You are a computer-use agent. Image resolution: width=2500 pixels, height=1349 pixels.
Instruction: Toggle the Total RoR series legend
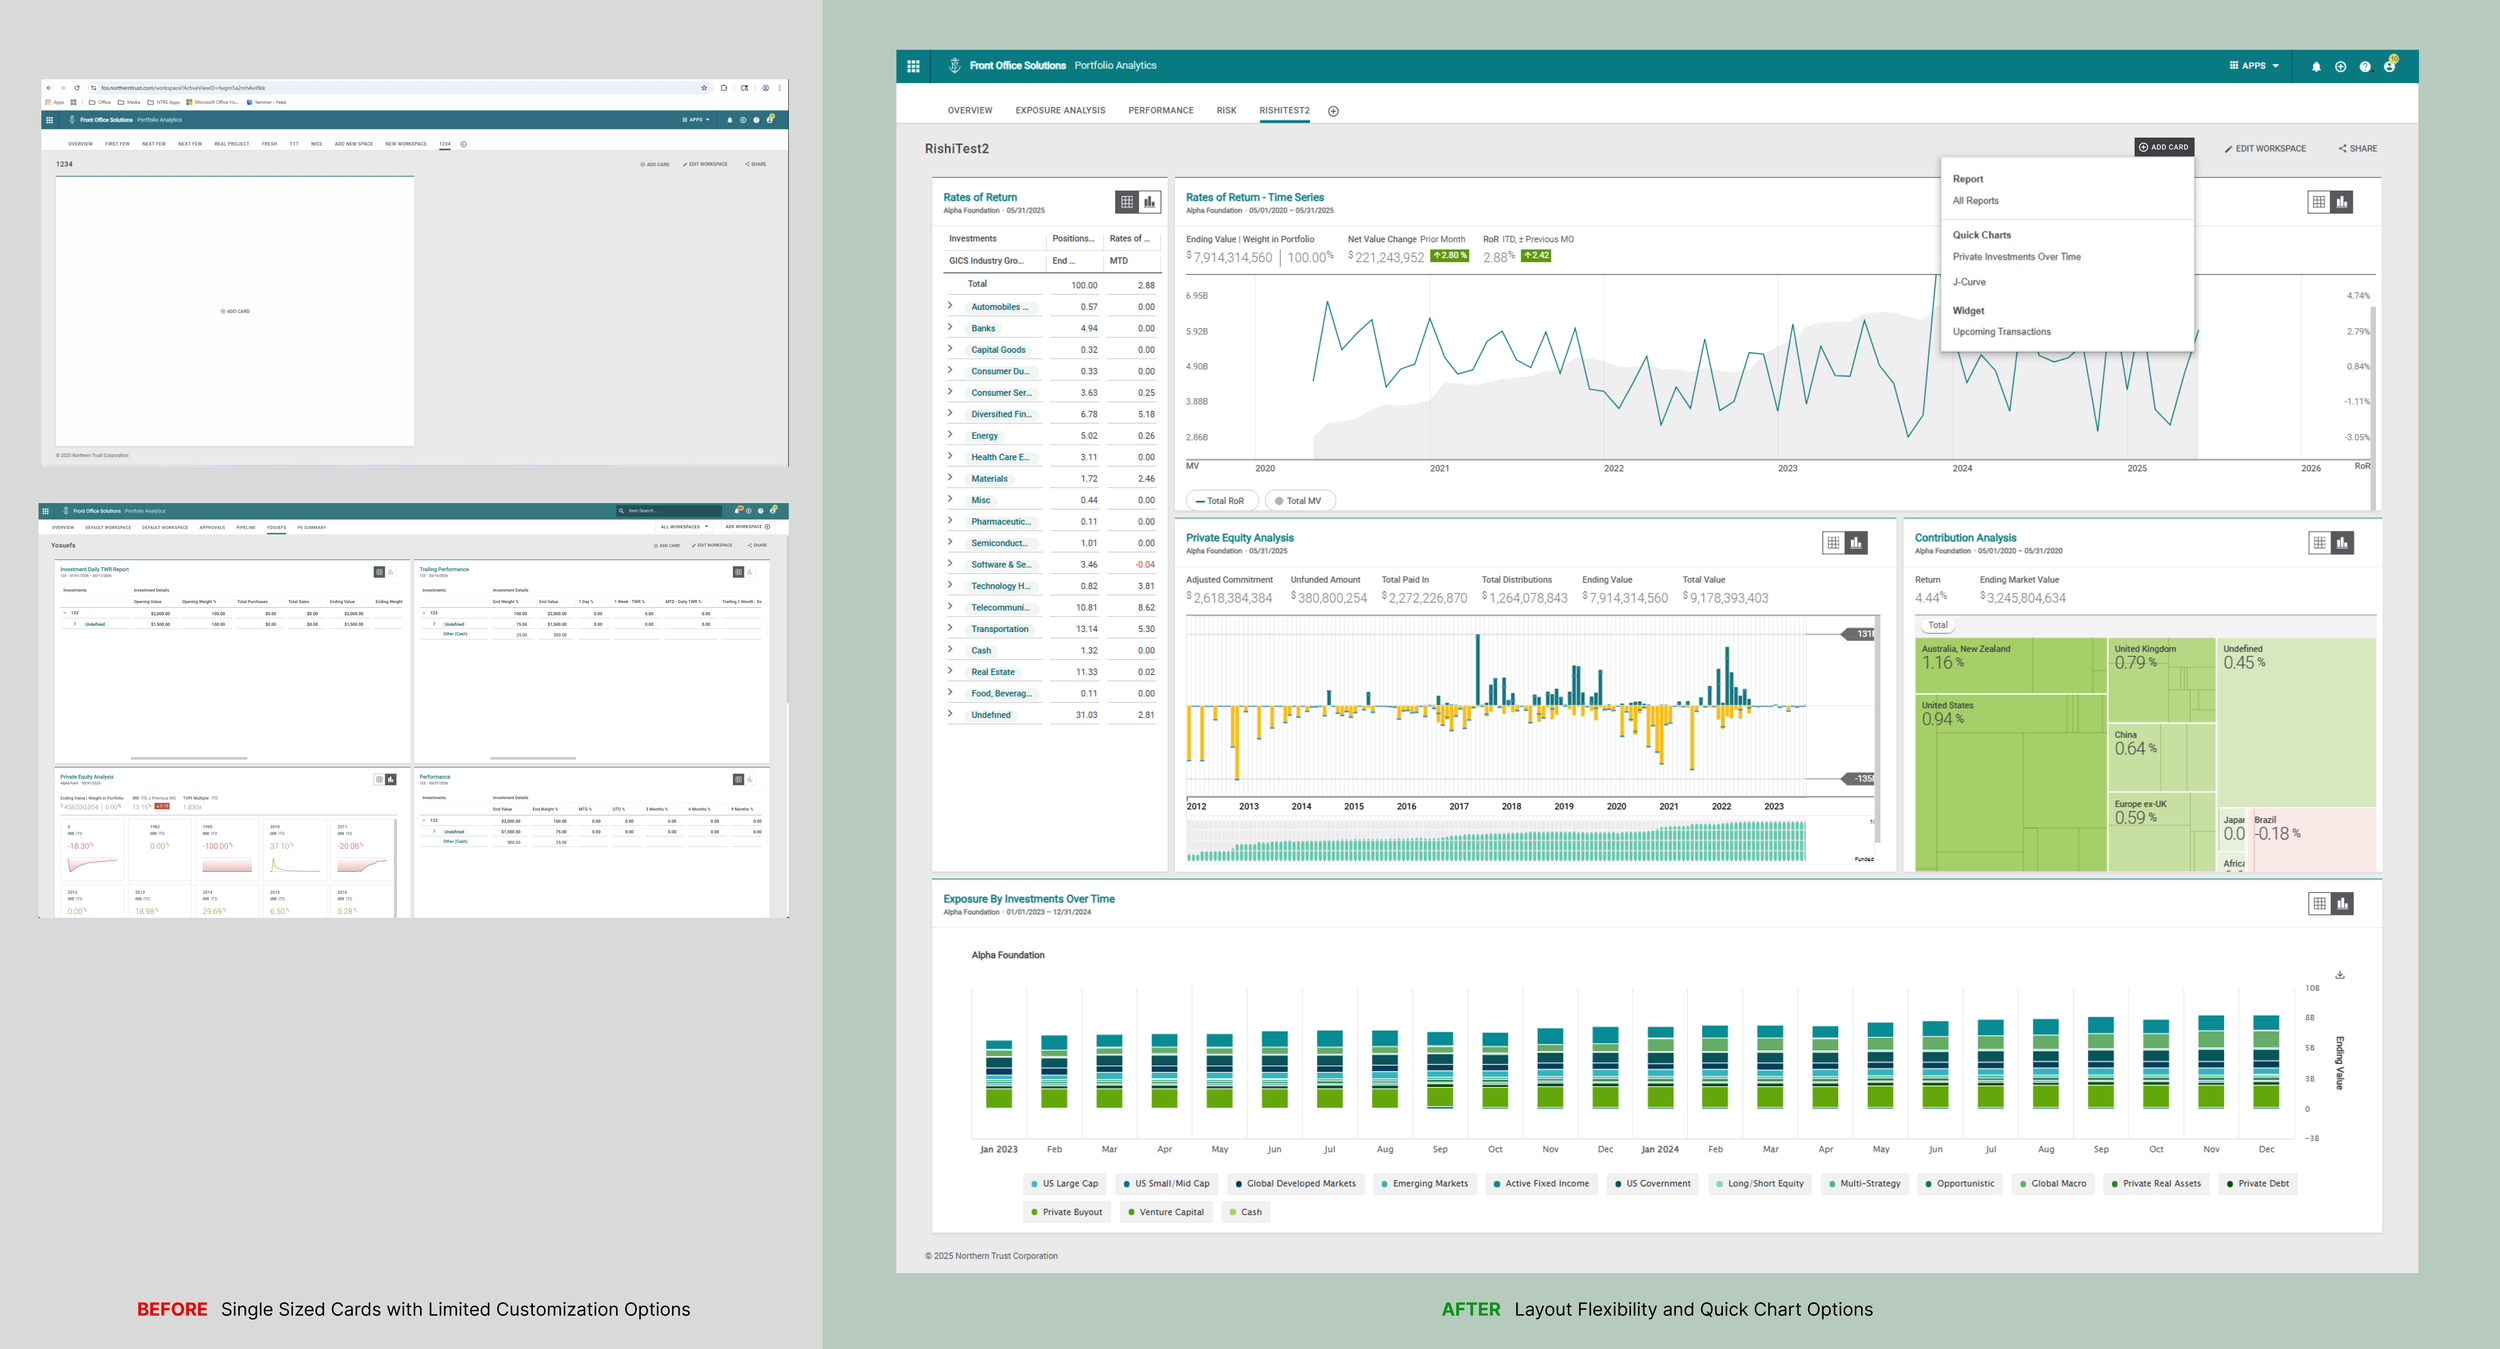(x=1220, y=501)
